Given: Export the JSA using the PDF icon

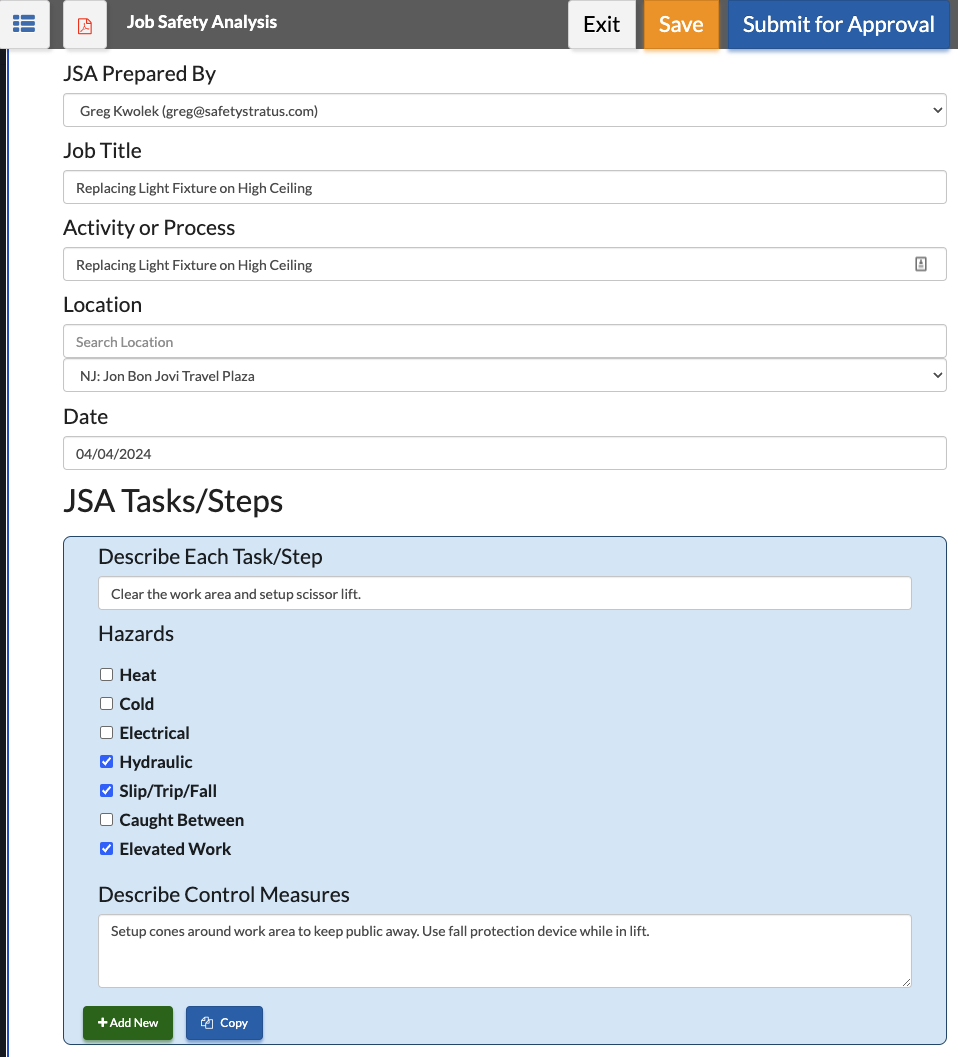Looking at the screenshot, I should point(83,24).
